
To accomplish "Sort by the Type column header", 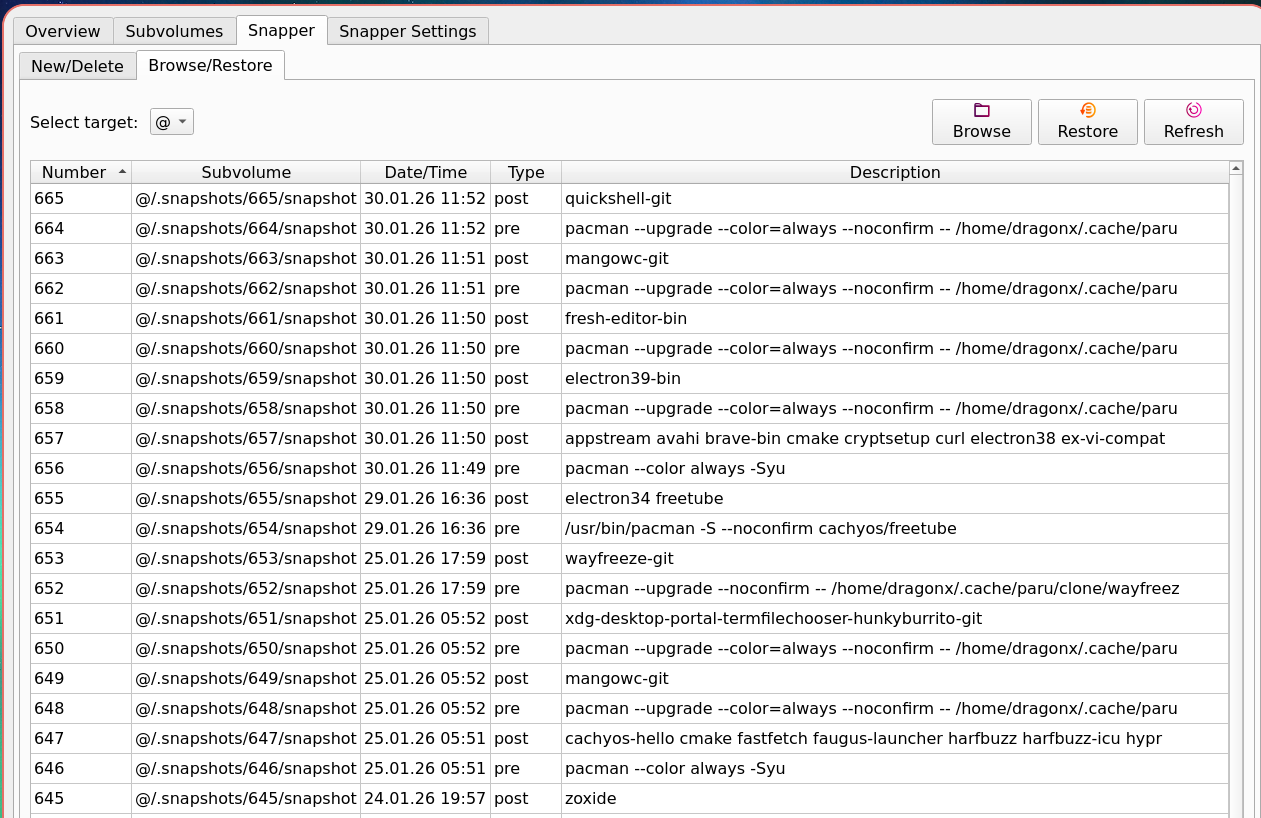I will click(525, 172).
